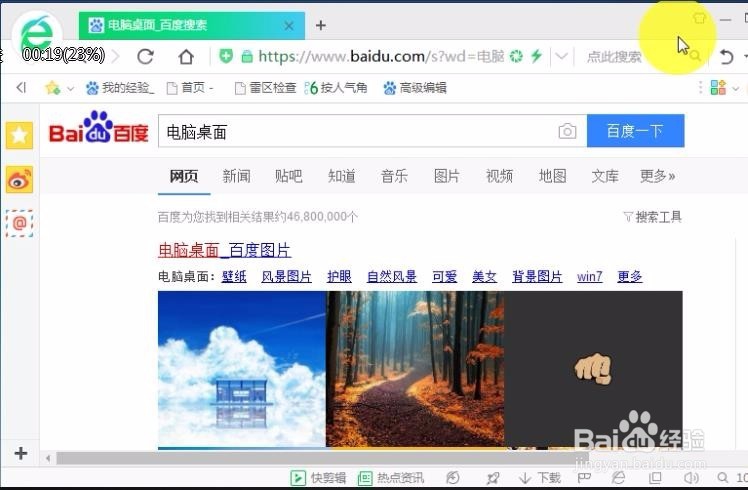
Task: Close the 电脑桌面_百度搜索 tab
Action: [289, 26]
